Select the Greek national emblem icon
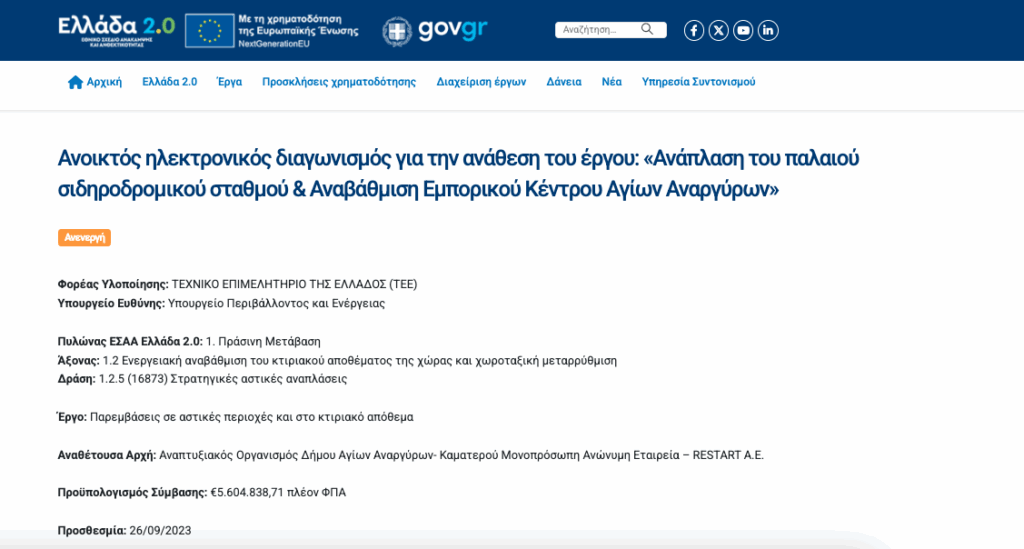The width and height of the screenshot is (1024, 549). coord(397,31)
